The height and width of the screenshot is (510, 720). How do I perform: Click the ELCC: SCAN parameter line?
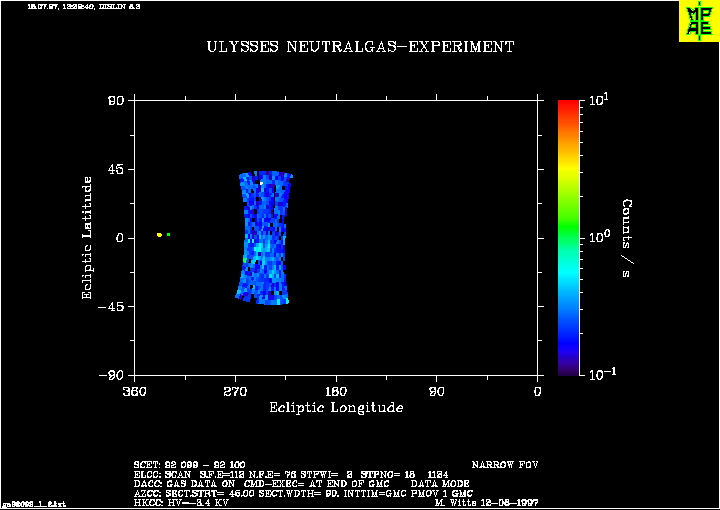pyautogui.click(x=291, y=474)
